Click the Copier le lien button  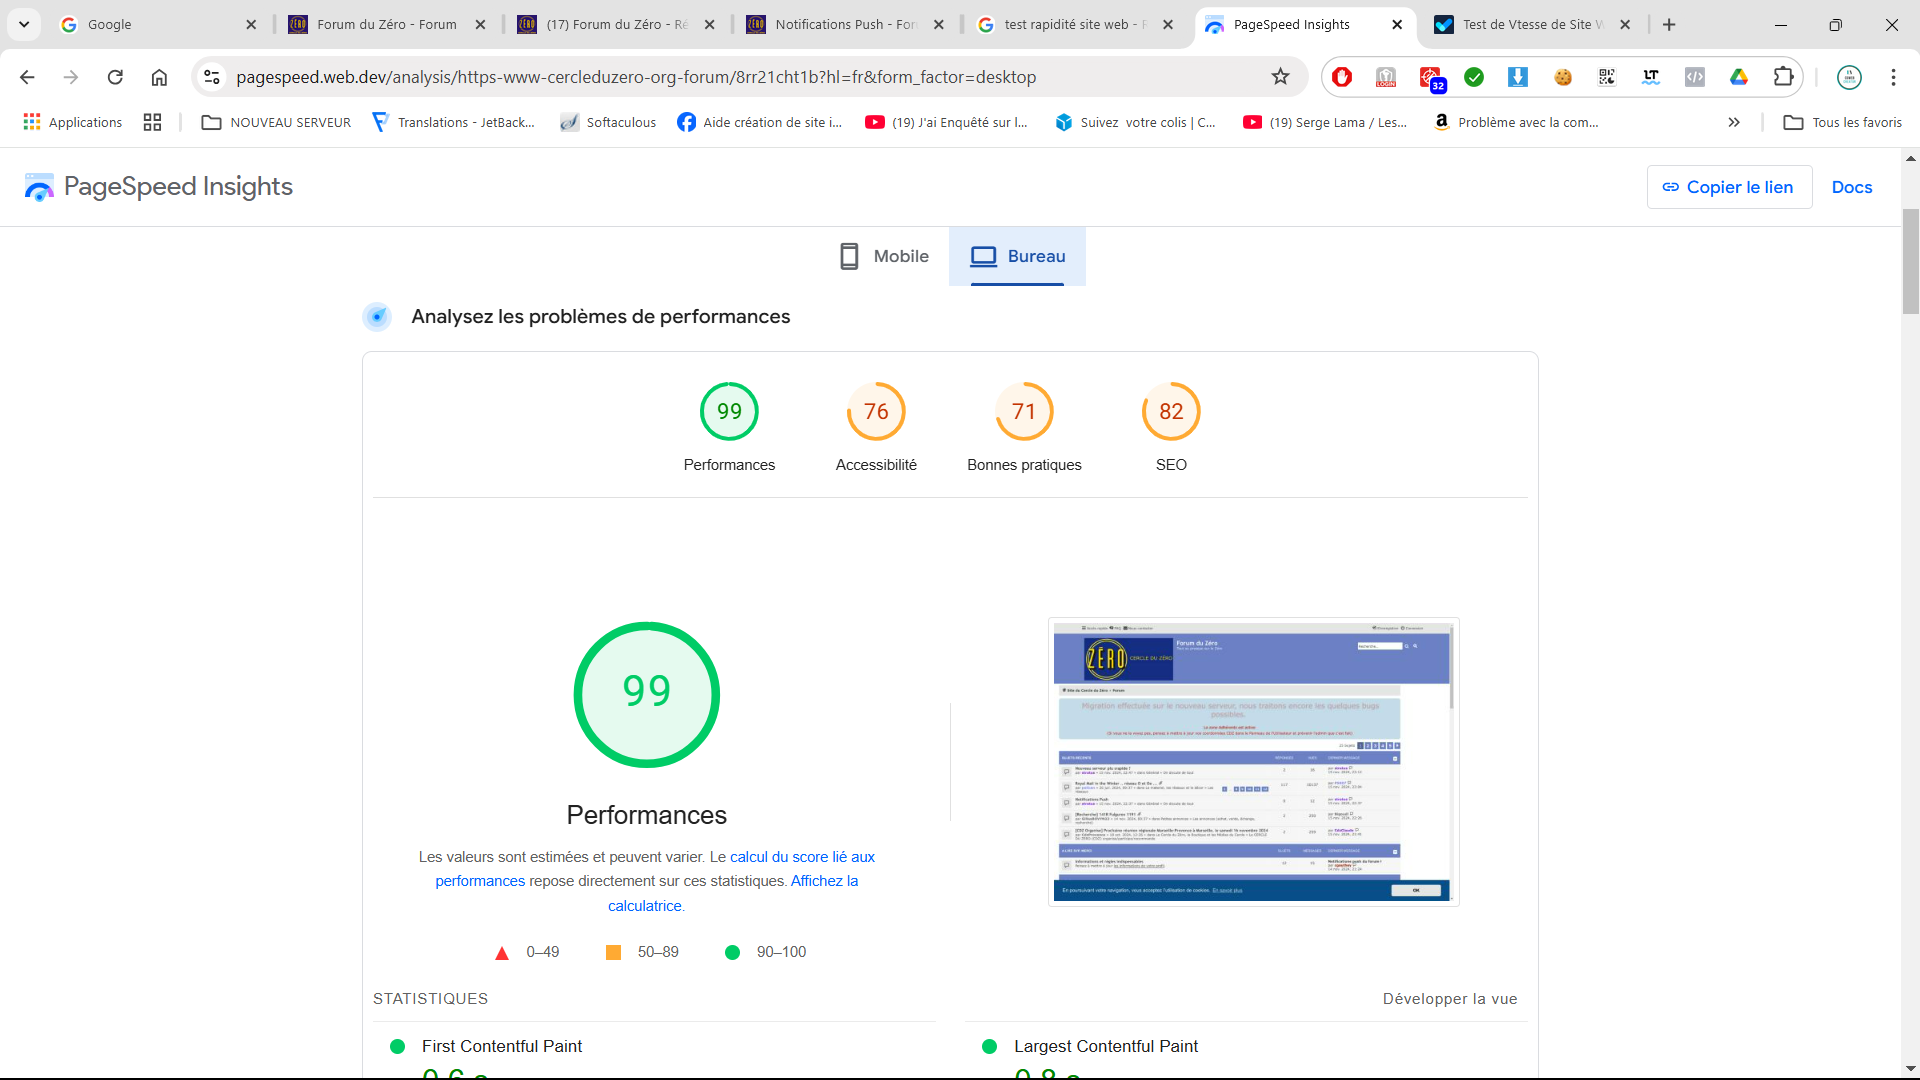[x=1728, y=187]
